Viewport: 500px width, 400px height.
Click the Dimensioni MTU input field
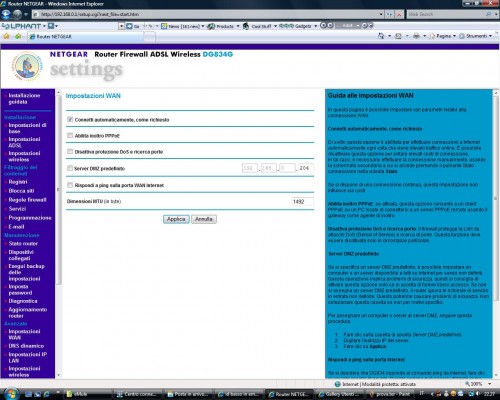tap(302, 201)
